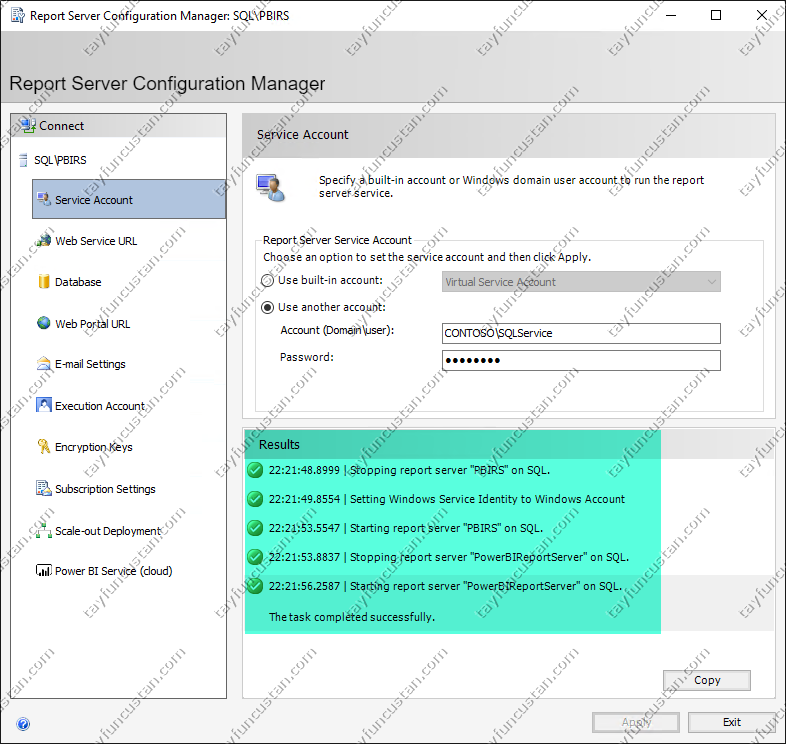Viewport: 786px width, 744px height.
Task: Exit the configuration manager
Action: point(731,722)
